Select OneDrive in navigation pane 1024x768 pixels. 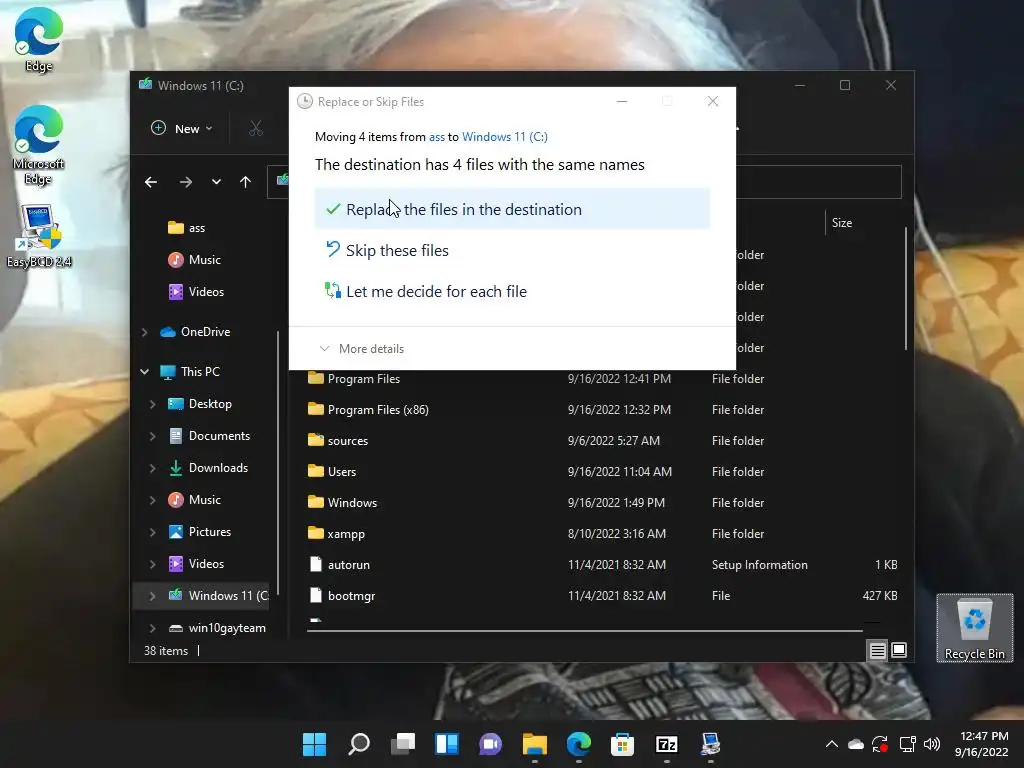[x=195, y=332]
